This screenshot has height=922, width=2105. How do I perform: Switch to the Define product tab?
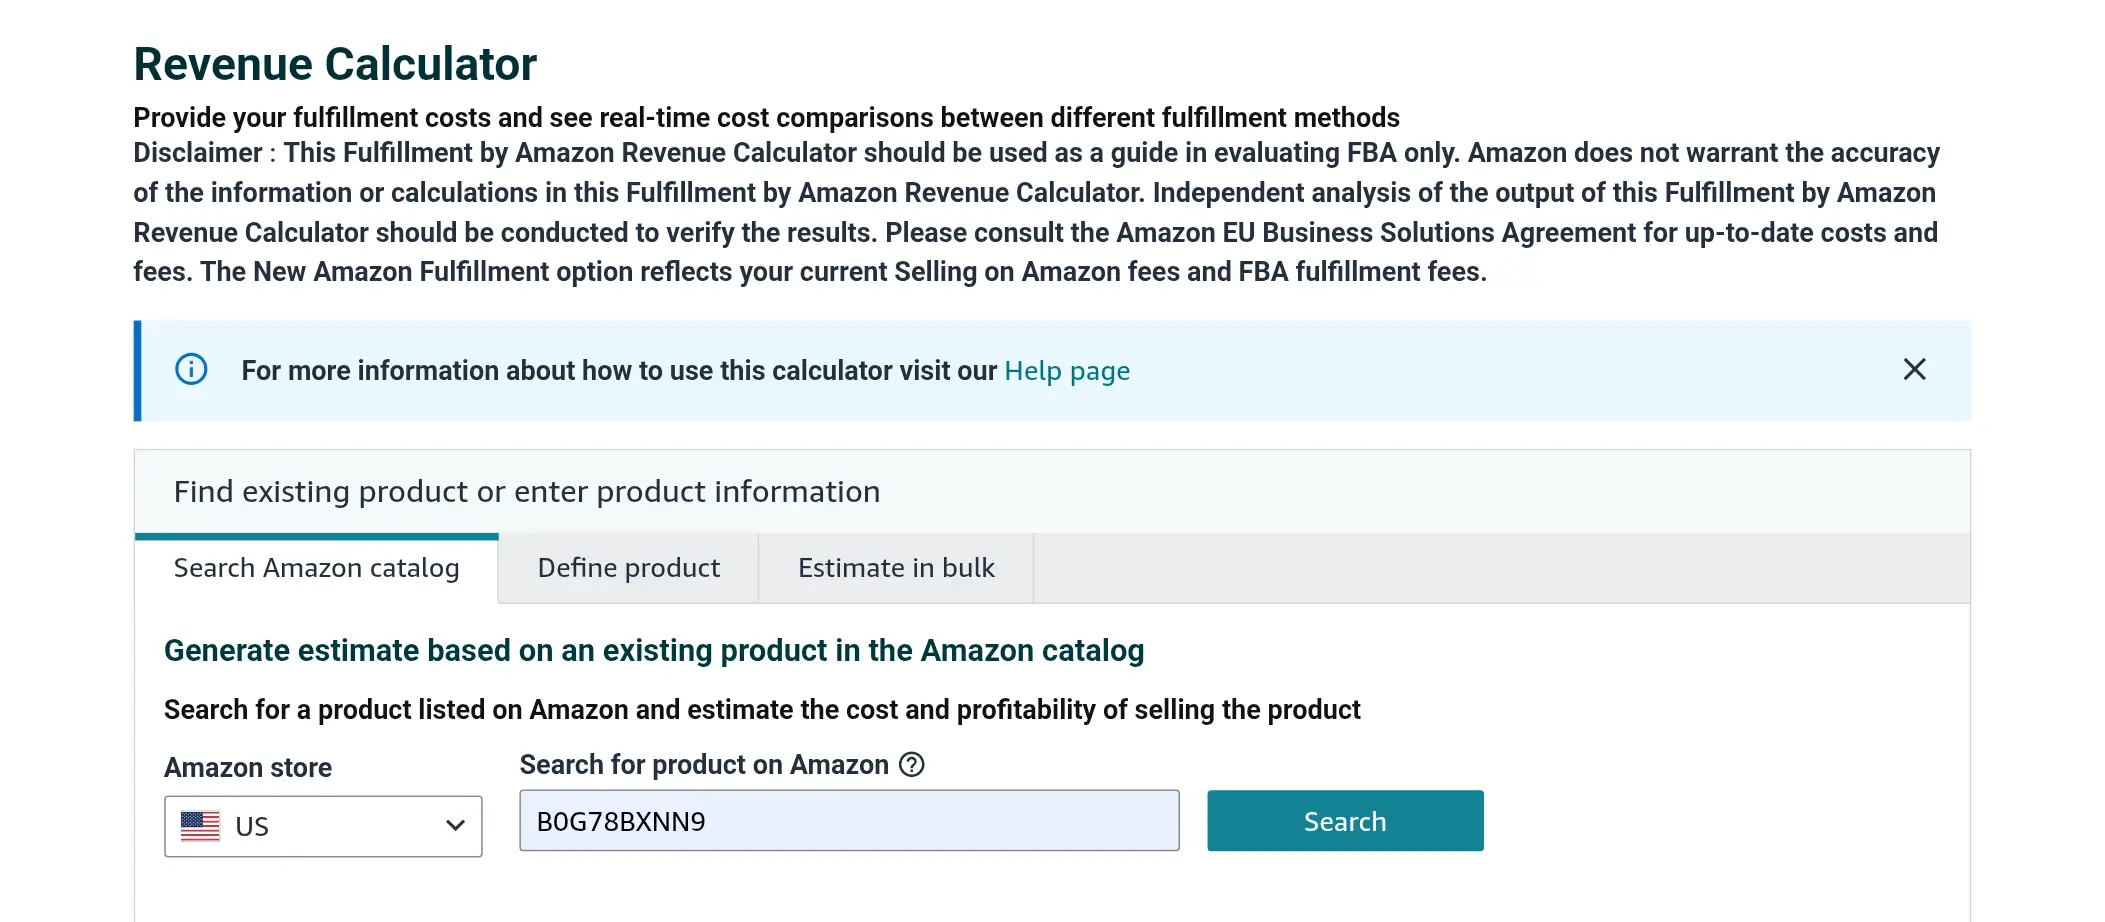(x=628, y=567)
